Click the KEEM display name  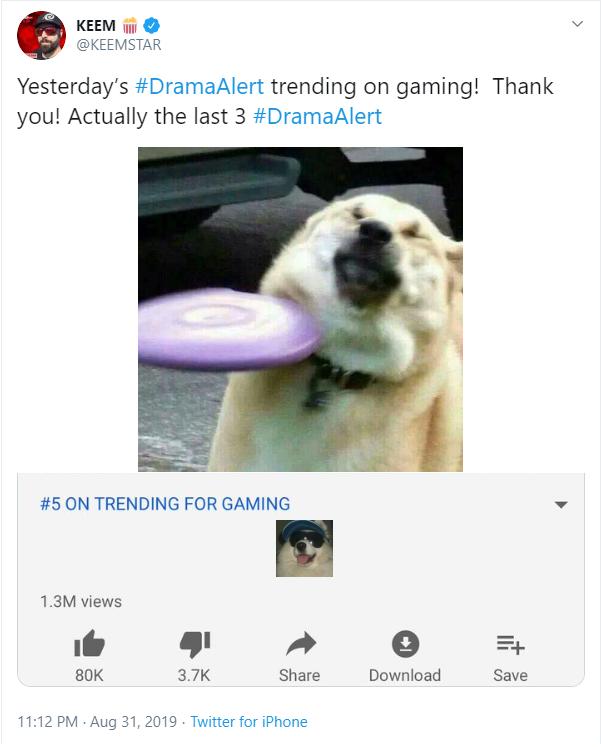[96, 25]
